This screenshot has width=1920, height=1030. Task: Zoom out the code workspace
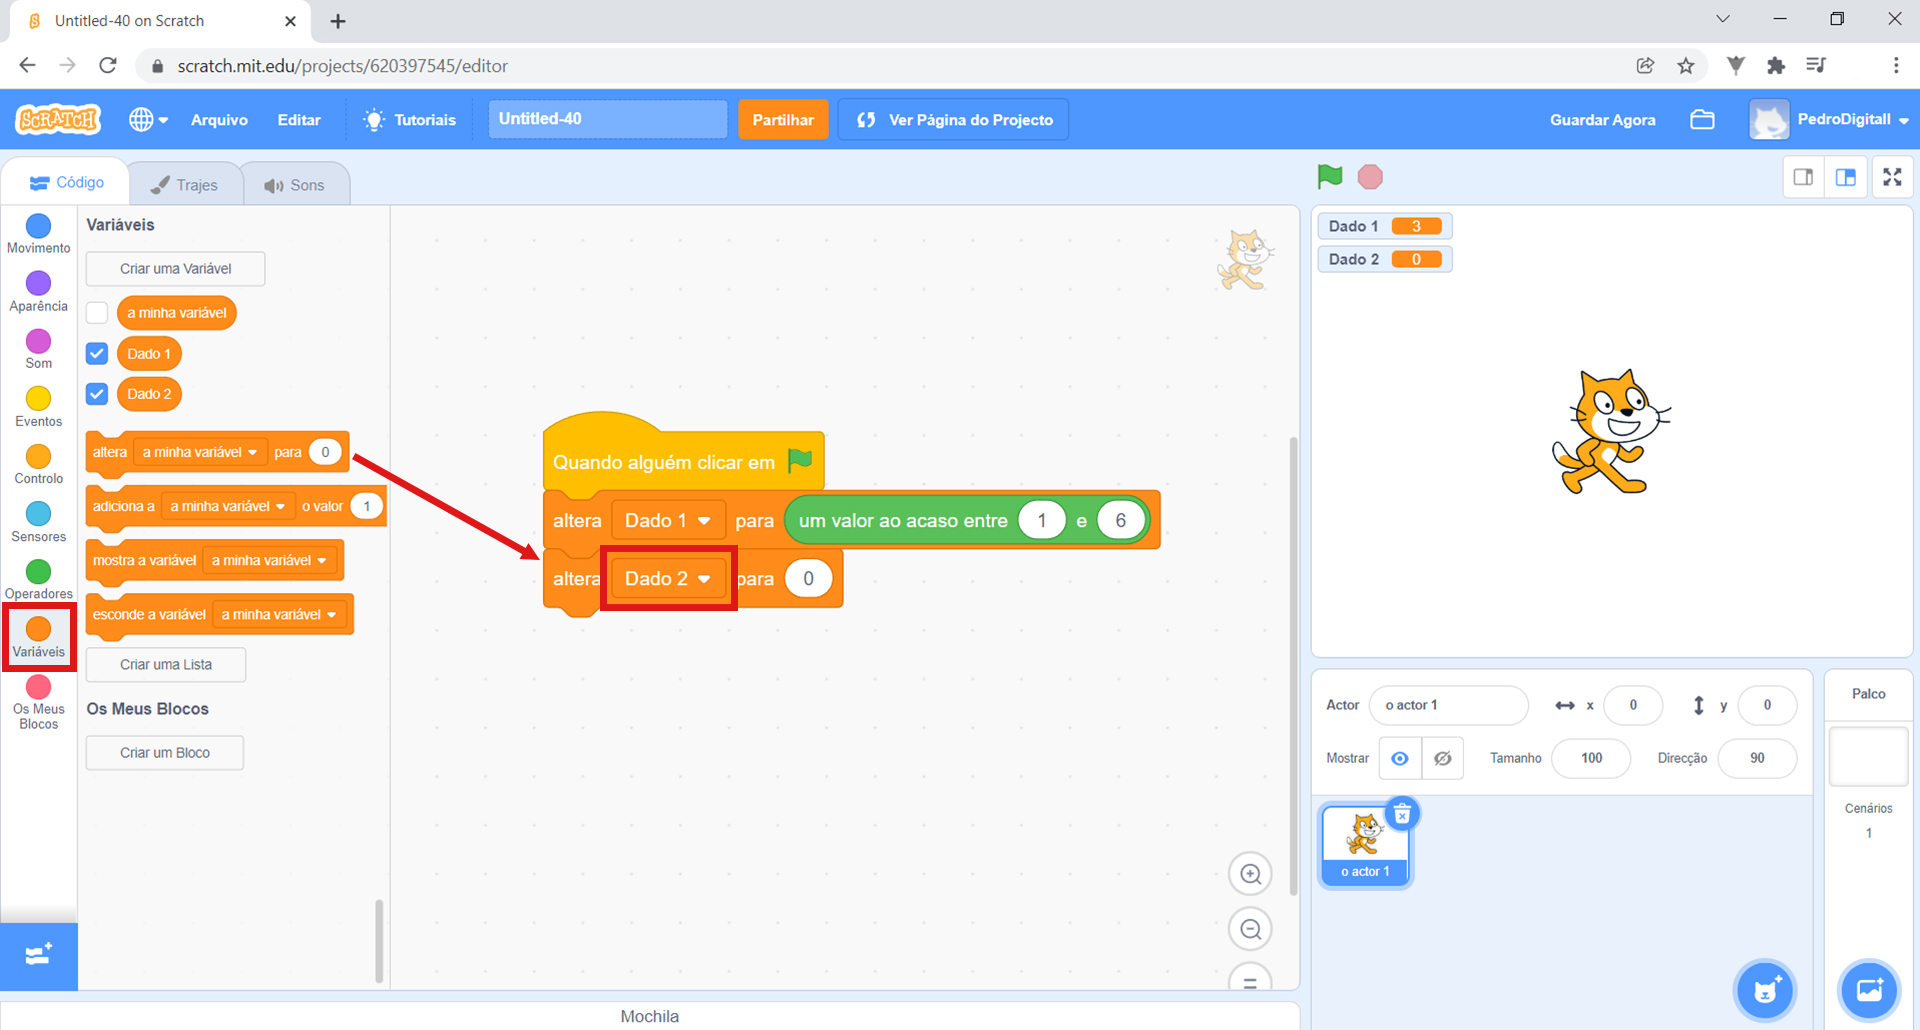pyautogui.click(x=1250, y=929)
